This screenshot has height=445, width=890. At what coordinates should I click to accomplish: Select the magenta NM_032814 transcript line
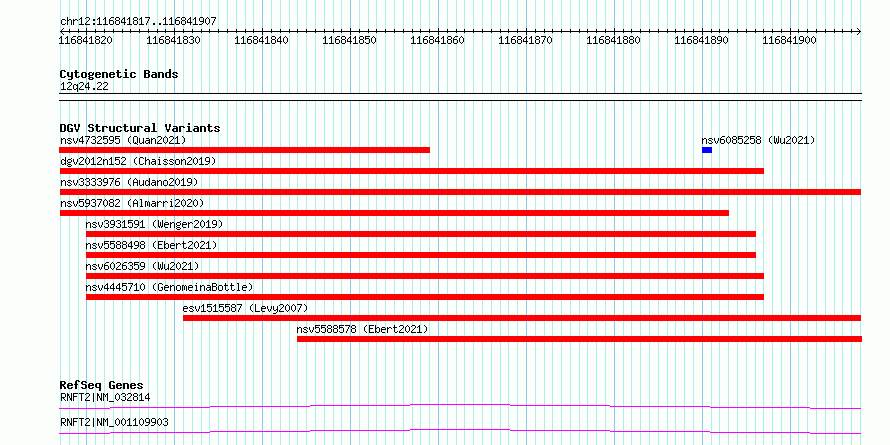click(x=460, y=406)
